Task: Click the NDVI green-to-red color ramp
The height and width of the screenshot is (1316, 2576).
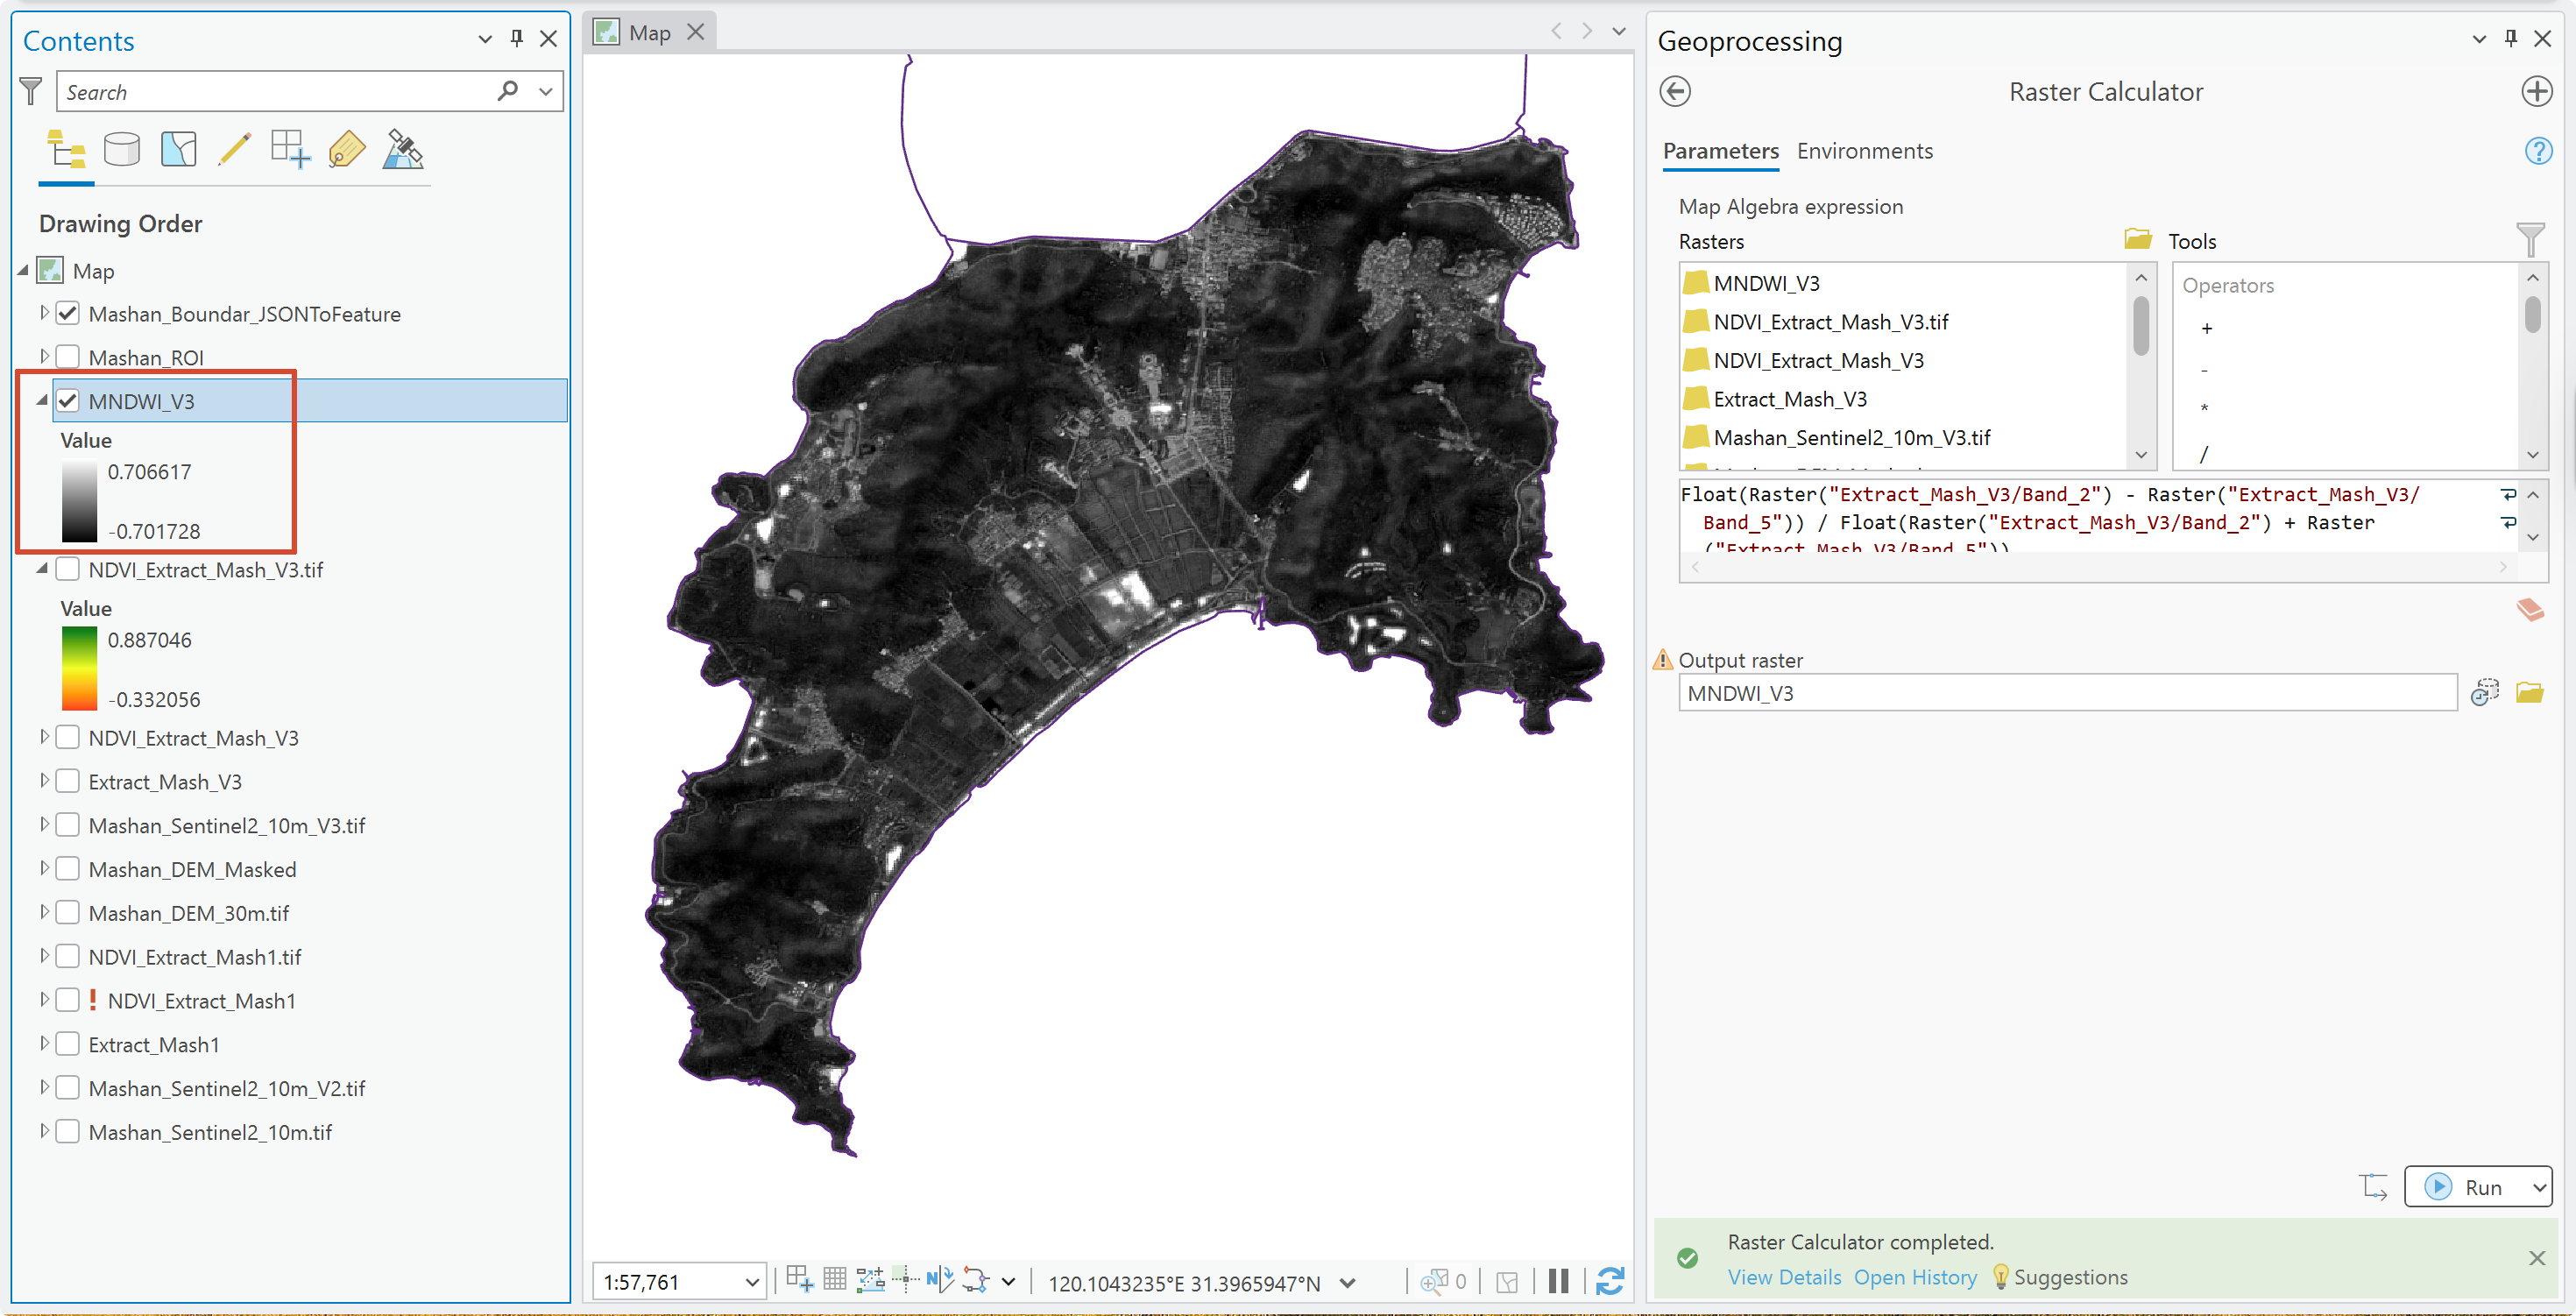Action: (x=79, y=669)
